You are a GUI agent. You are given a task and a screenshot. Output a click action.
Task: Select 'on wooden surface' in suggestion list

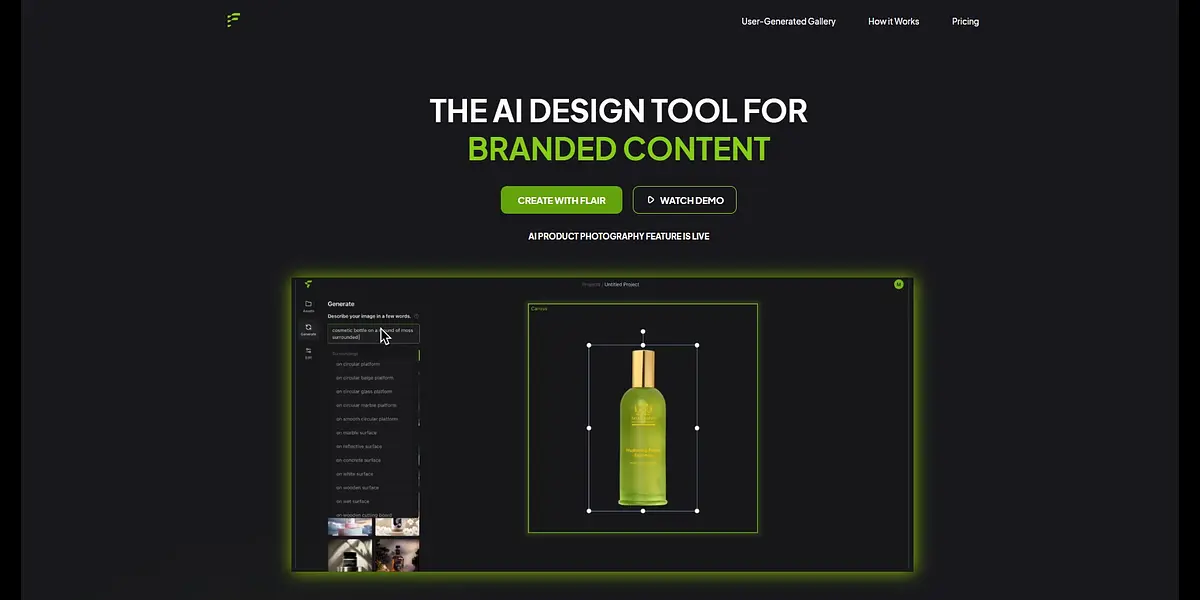[x=357, y=488]
